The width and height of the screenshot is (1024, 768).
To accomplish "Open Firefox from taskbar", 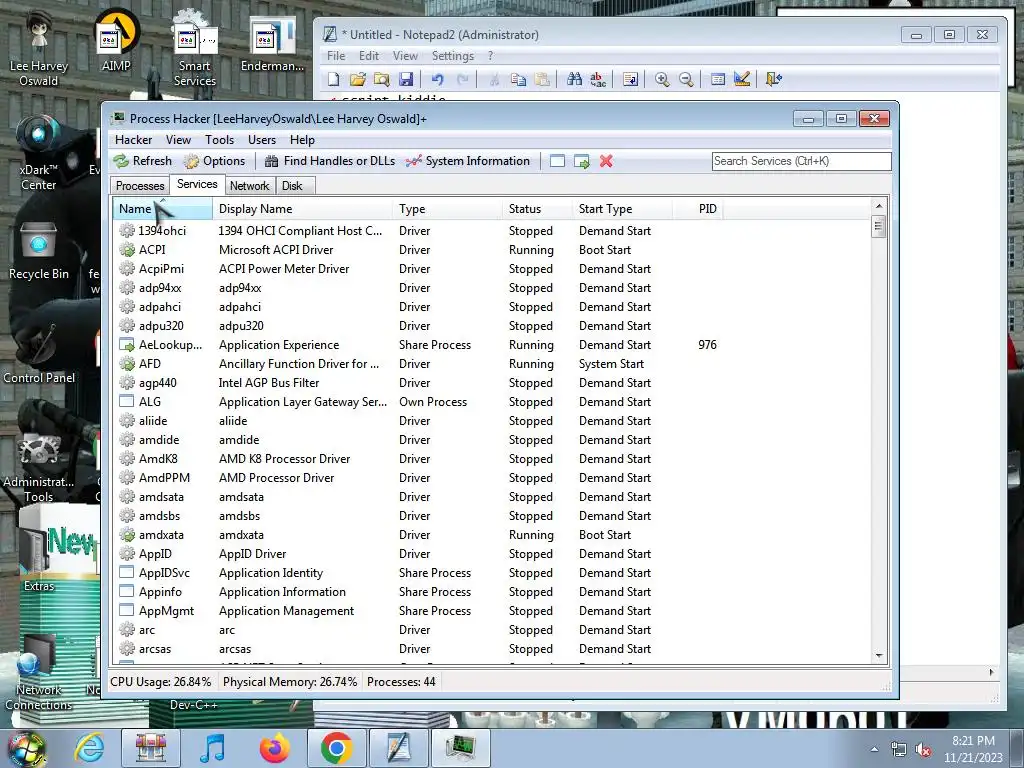I will click(x=275, y=748).
